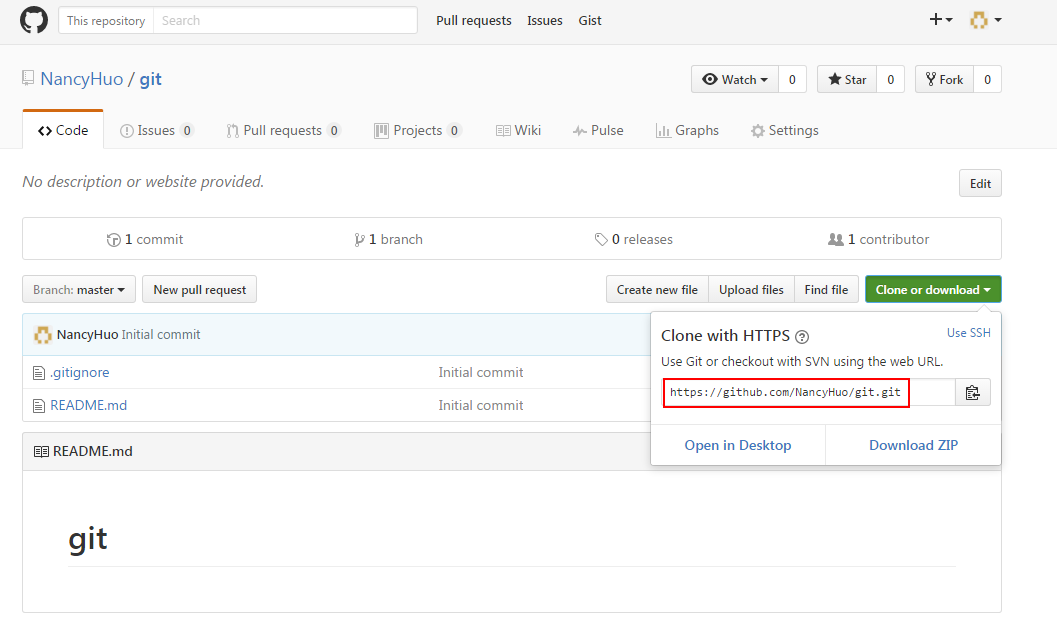Click the commit history clock icon
The height and width of the screenshot is (625, 1057).
[x=113, y=240]
